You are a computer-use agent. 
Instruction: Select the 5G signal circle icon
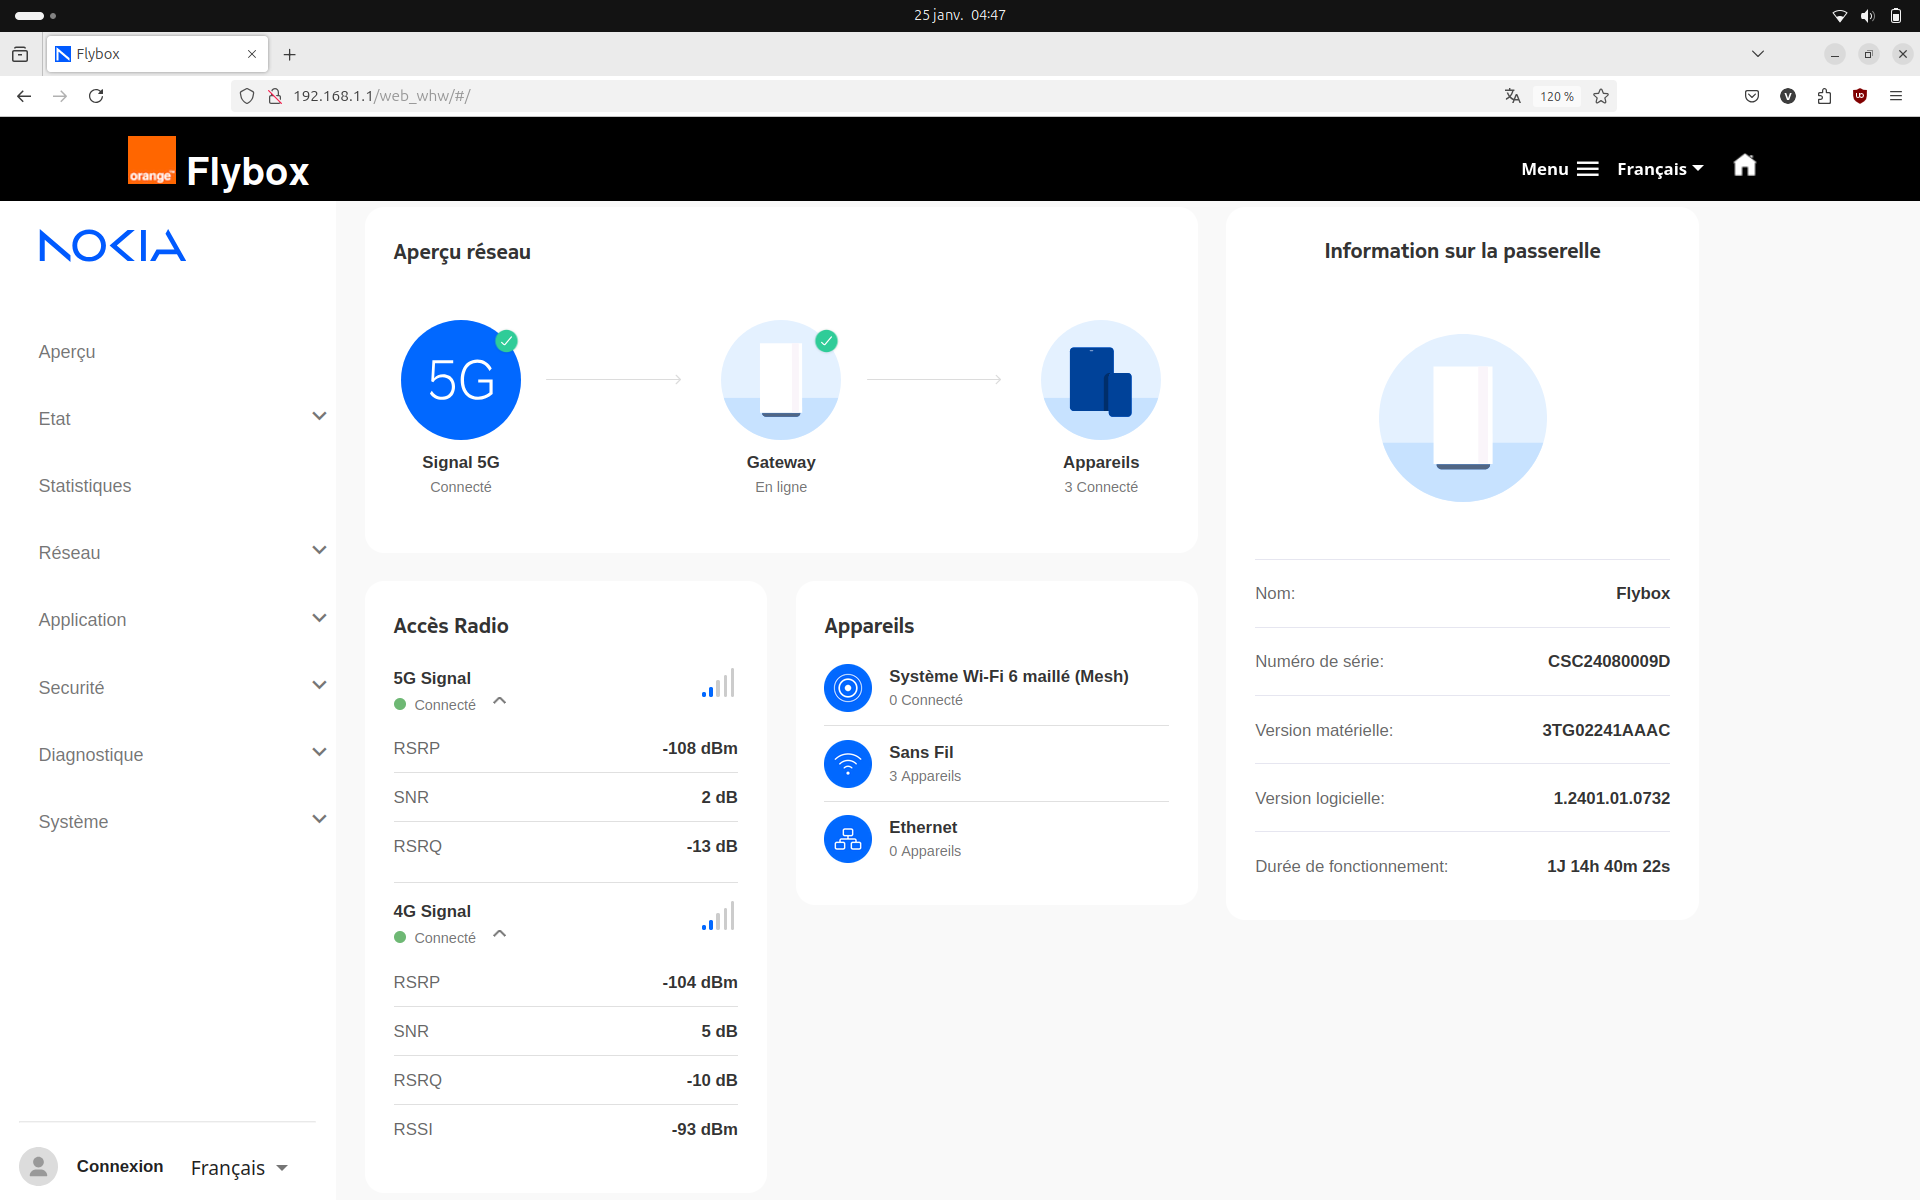461,380
